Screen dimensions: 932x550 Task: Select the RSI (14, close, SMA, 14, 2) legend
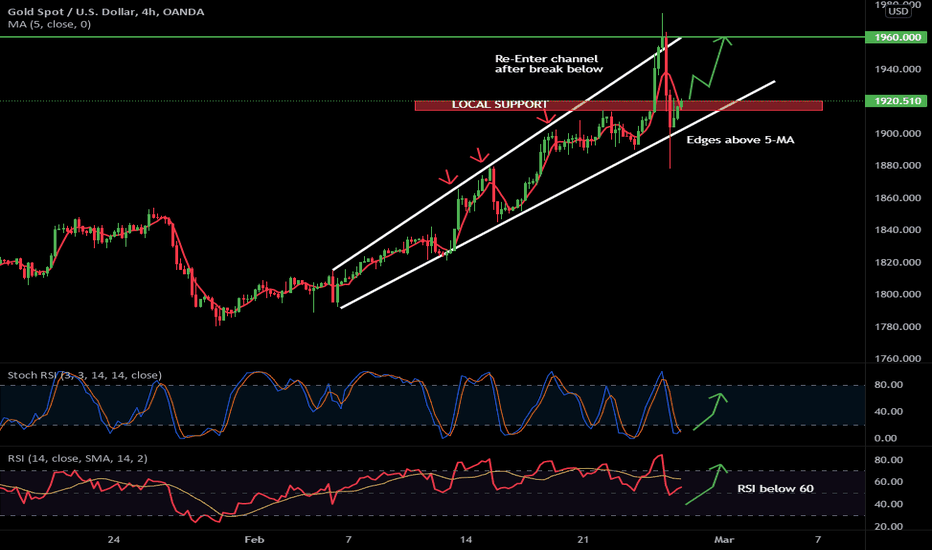77,458
